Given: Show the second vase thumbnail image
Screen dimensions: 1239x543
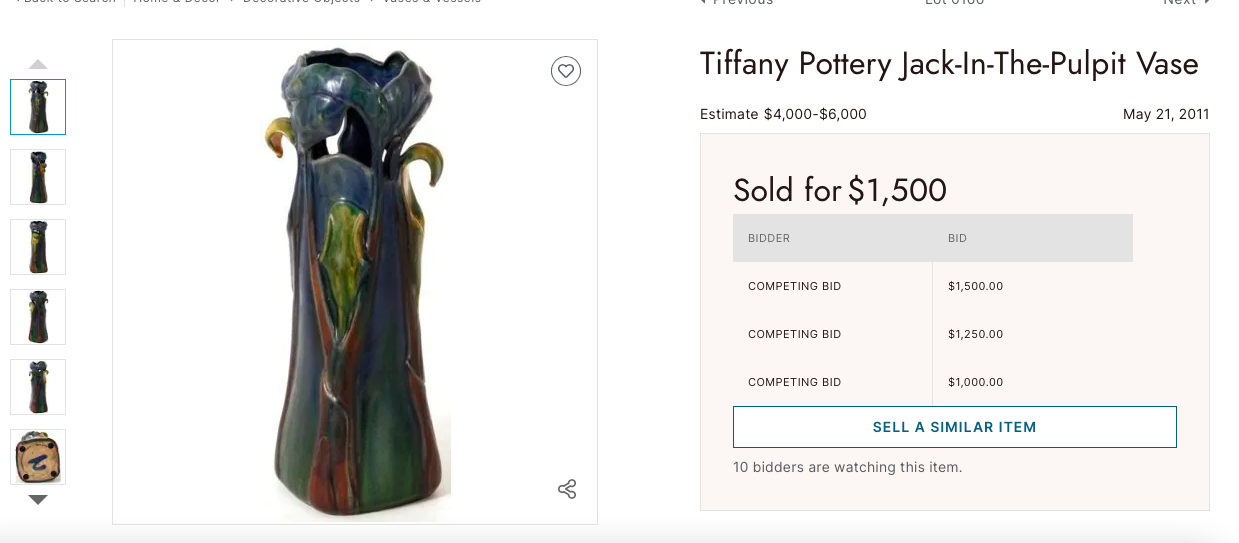Looking at the screenshot, I should tap(38, 177).
